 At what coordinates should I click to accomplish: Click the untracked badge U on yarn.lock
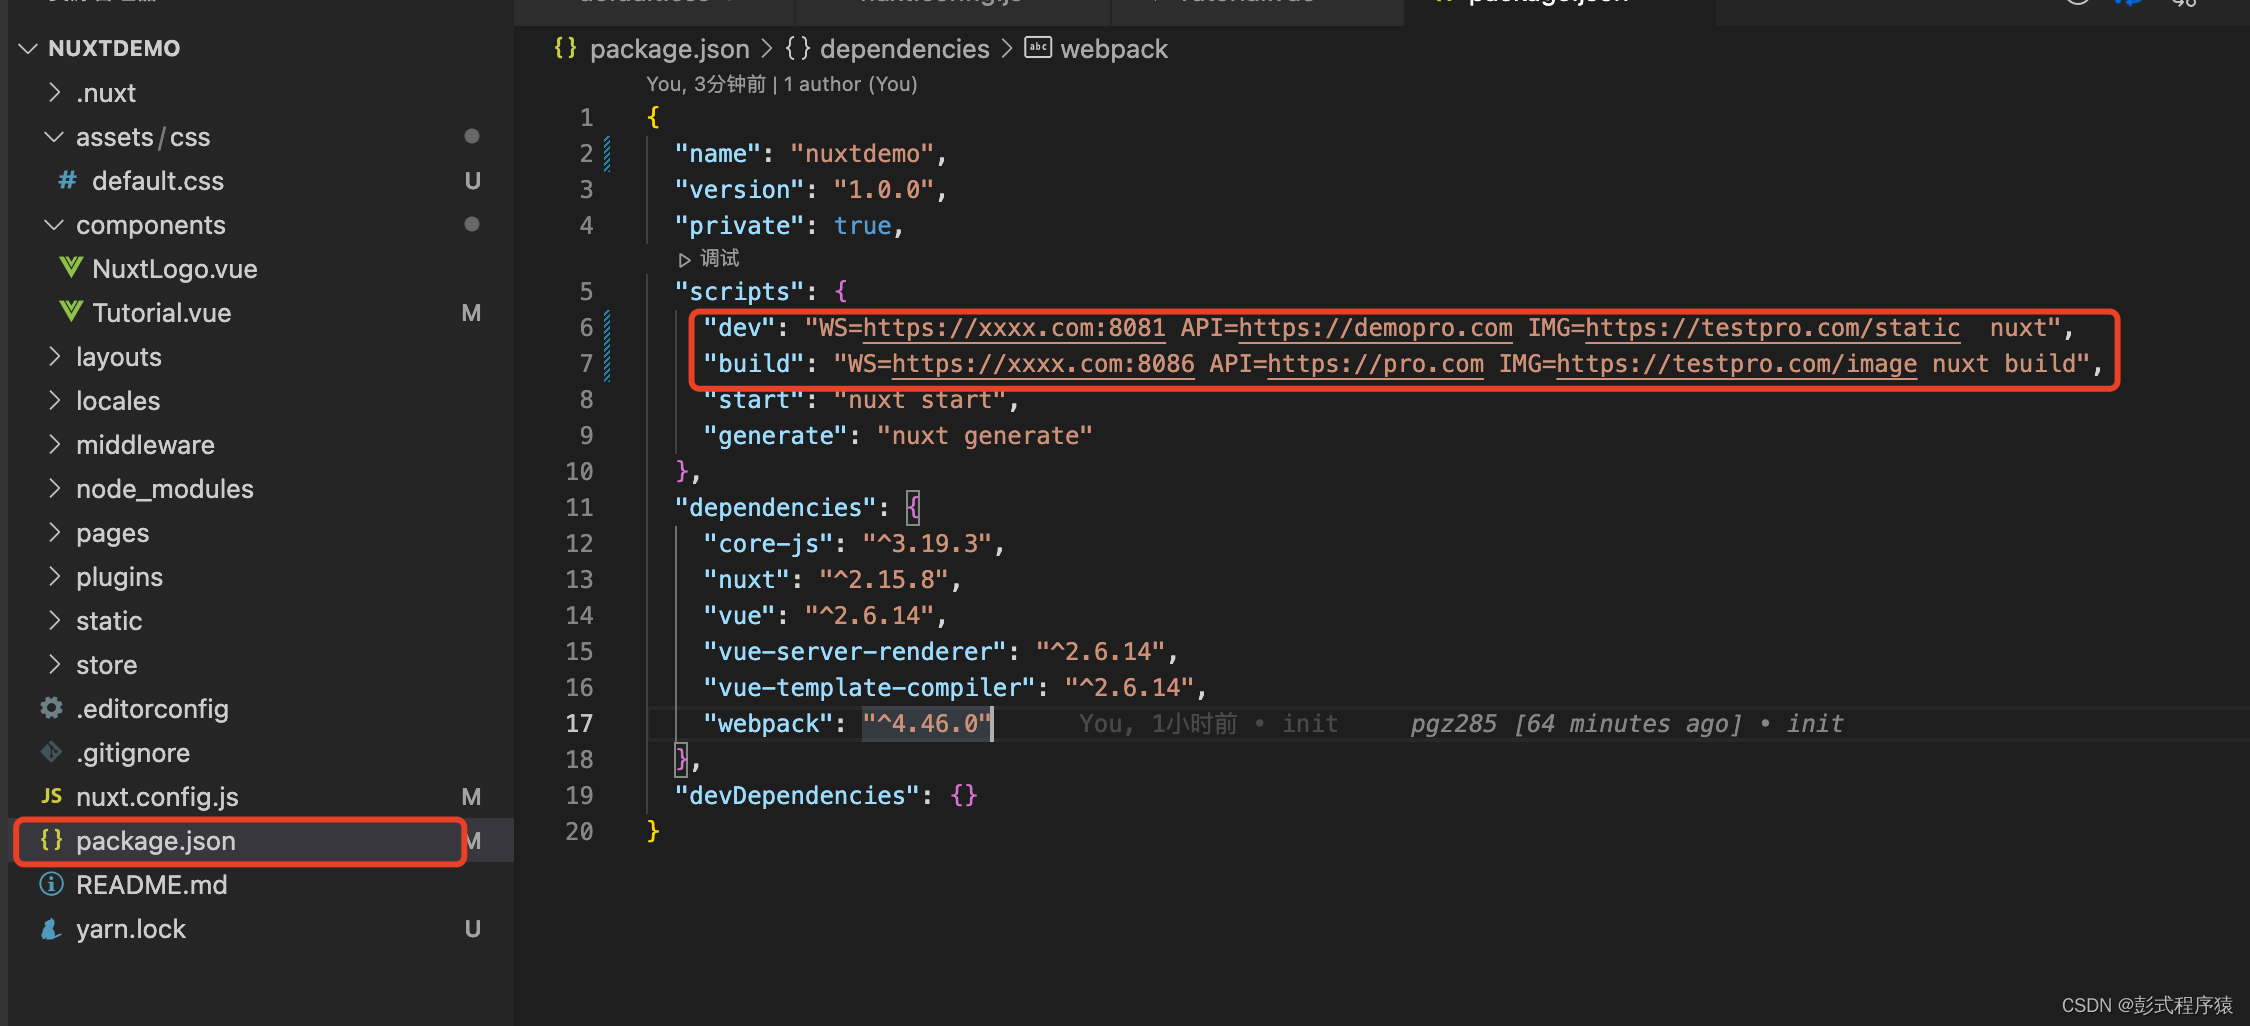[x=472, y=929]
